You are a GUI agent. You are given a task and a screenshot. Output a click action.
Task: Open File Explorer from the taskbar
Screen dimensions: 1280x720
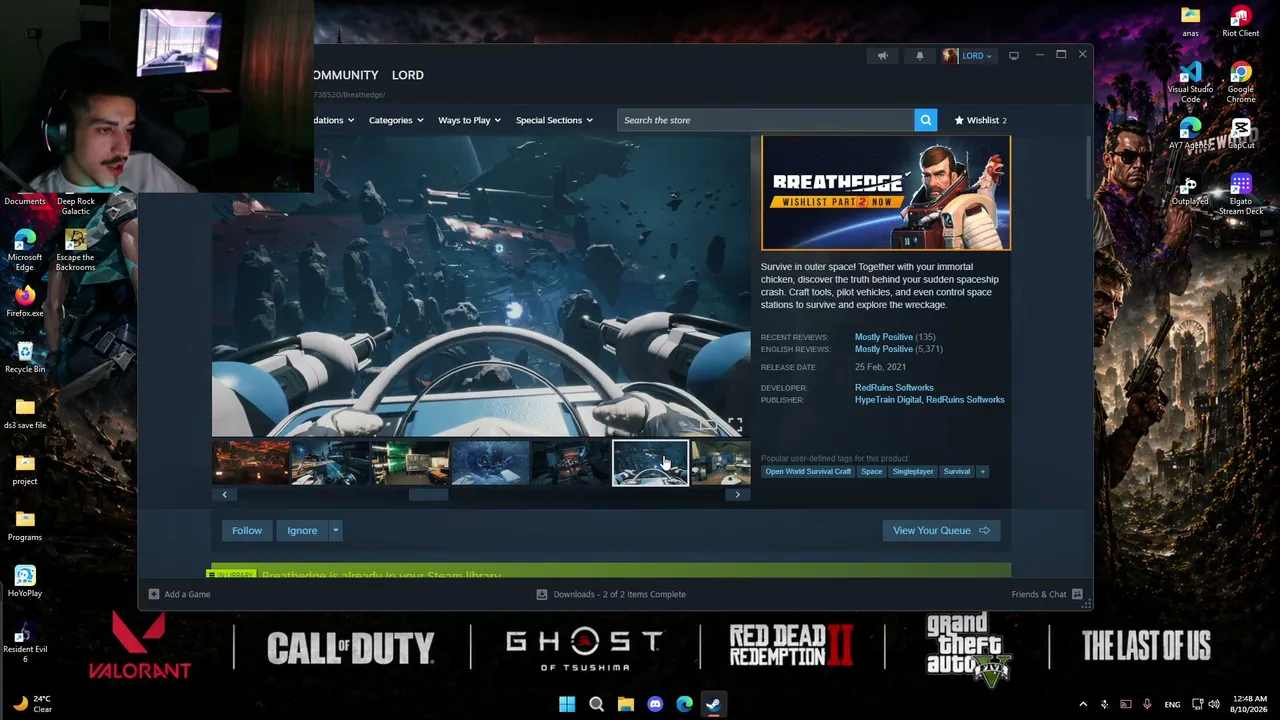(626, 704)
